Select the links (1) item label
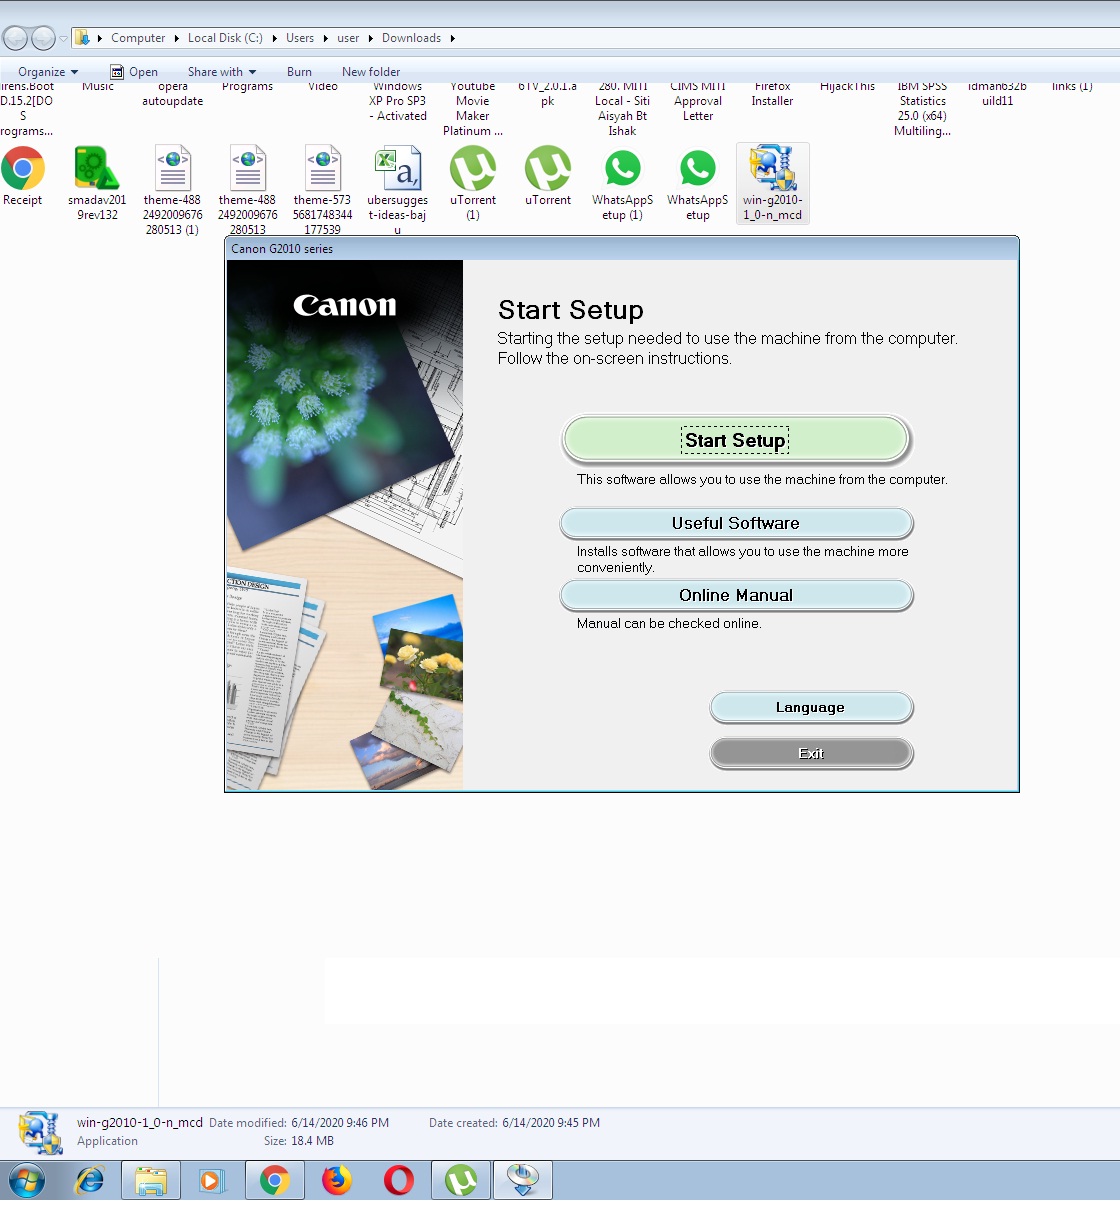Image resolution: width=1120 pixels, height=1206 pixels. [x=1072, y=87]
